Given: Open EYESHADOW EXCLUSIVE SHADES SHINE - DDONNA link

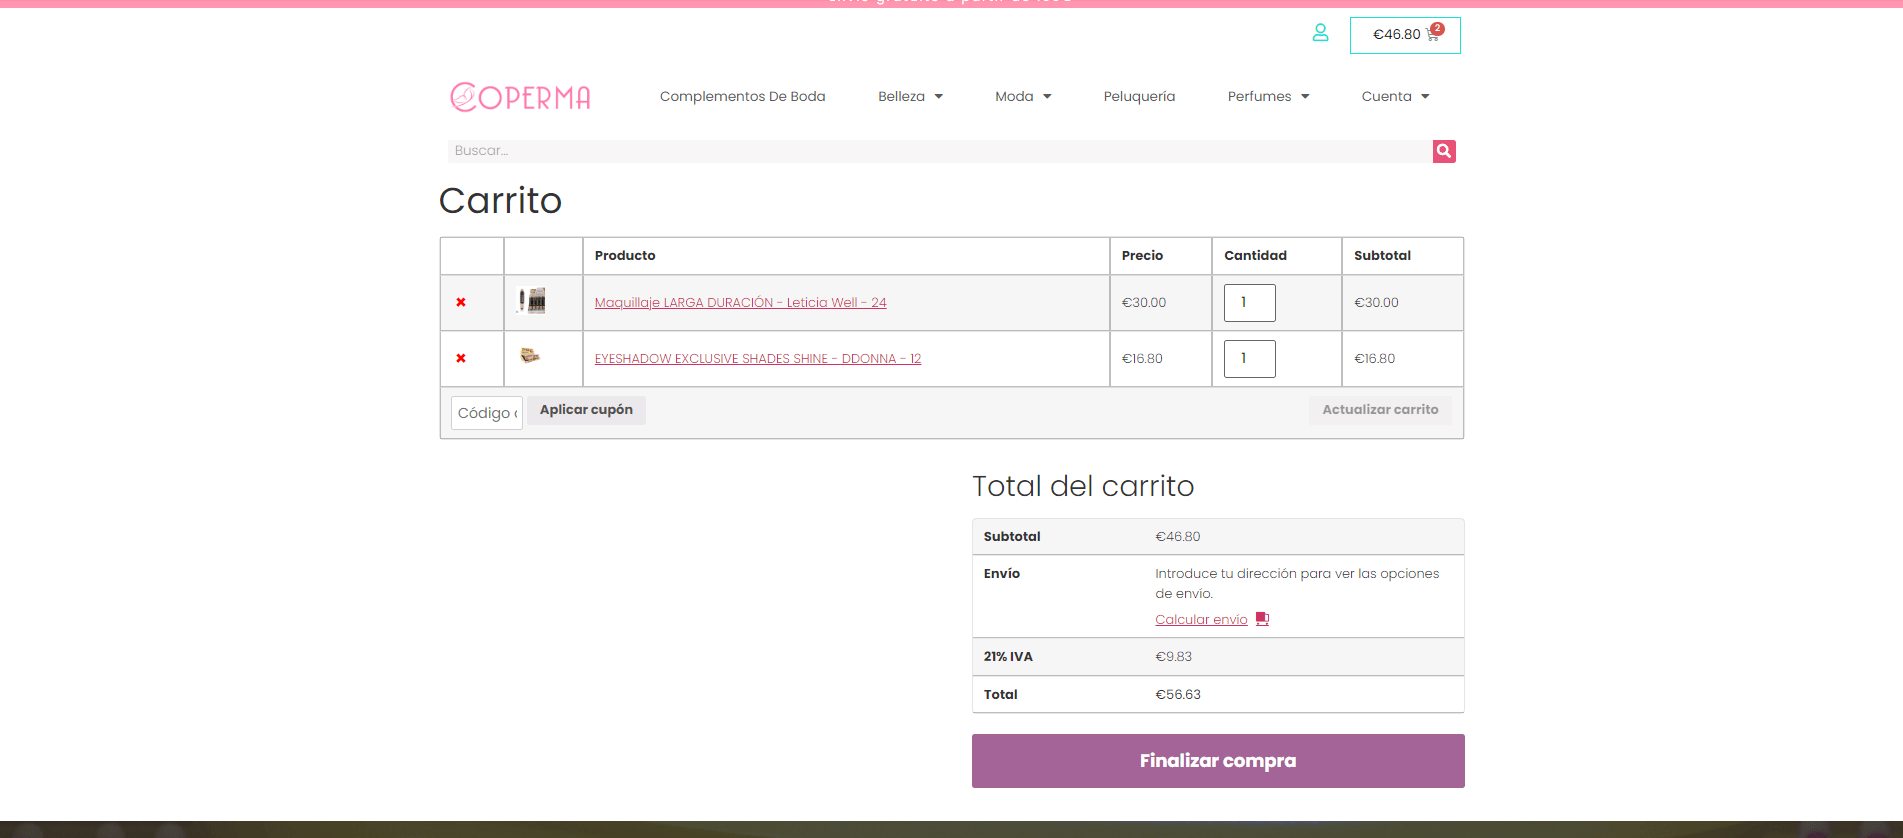Looking at the screenshot, I should 758,358.
